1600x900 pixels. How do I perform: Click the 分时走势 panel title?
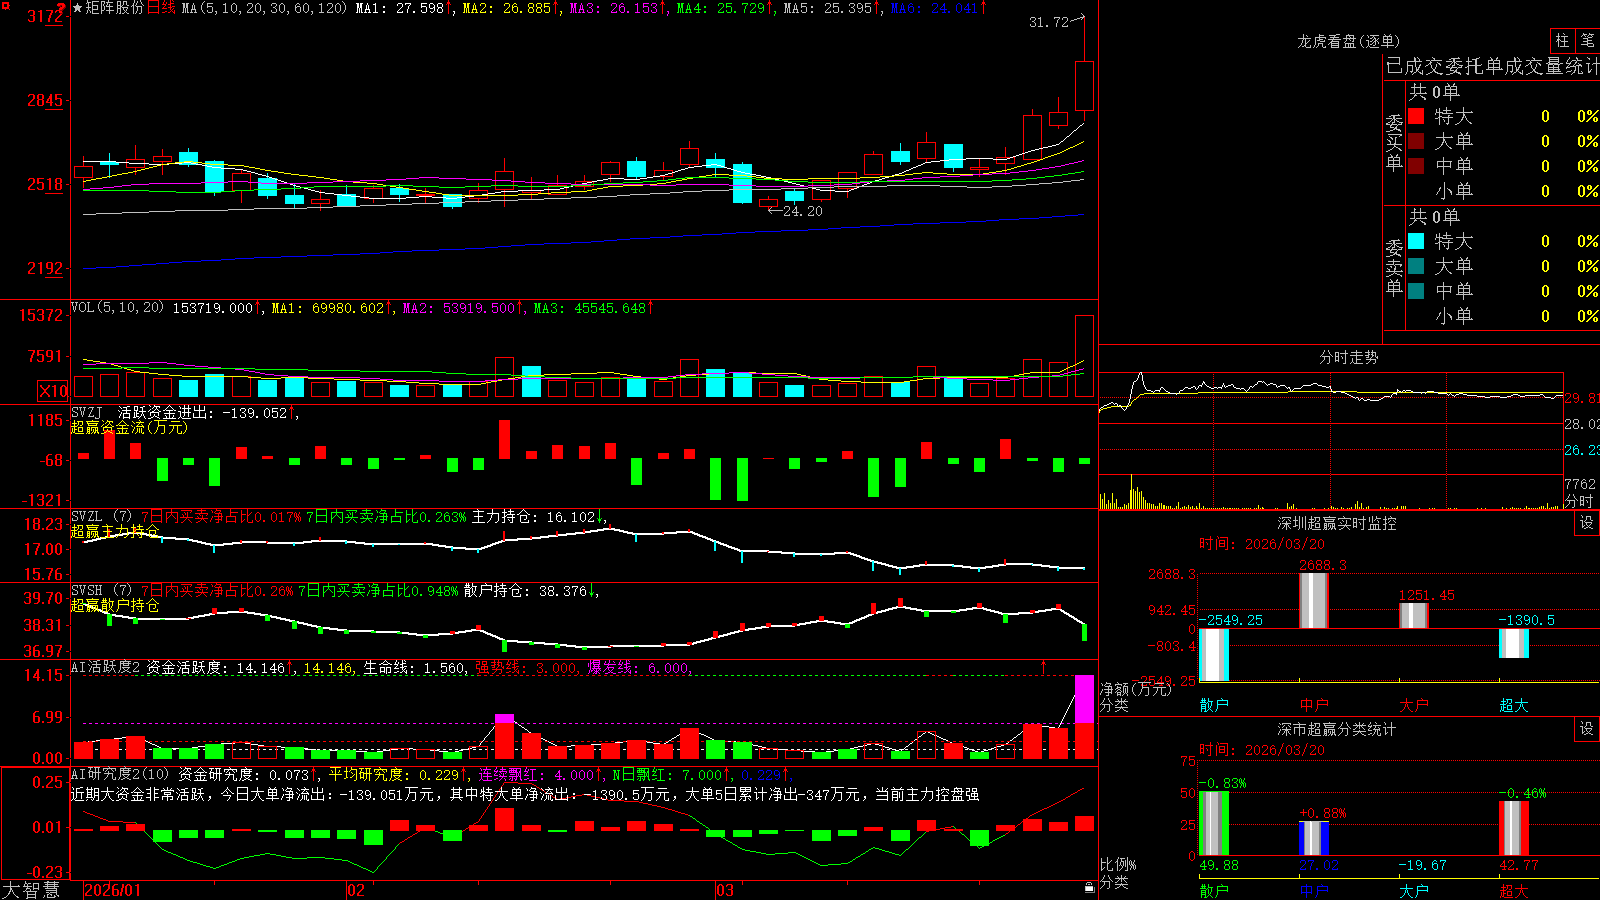[x=1348, y=357]
